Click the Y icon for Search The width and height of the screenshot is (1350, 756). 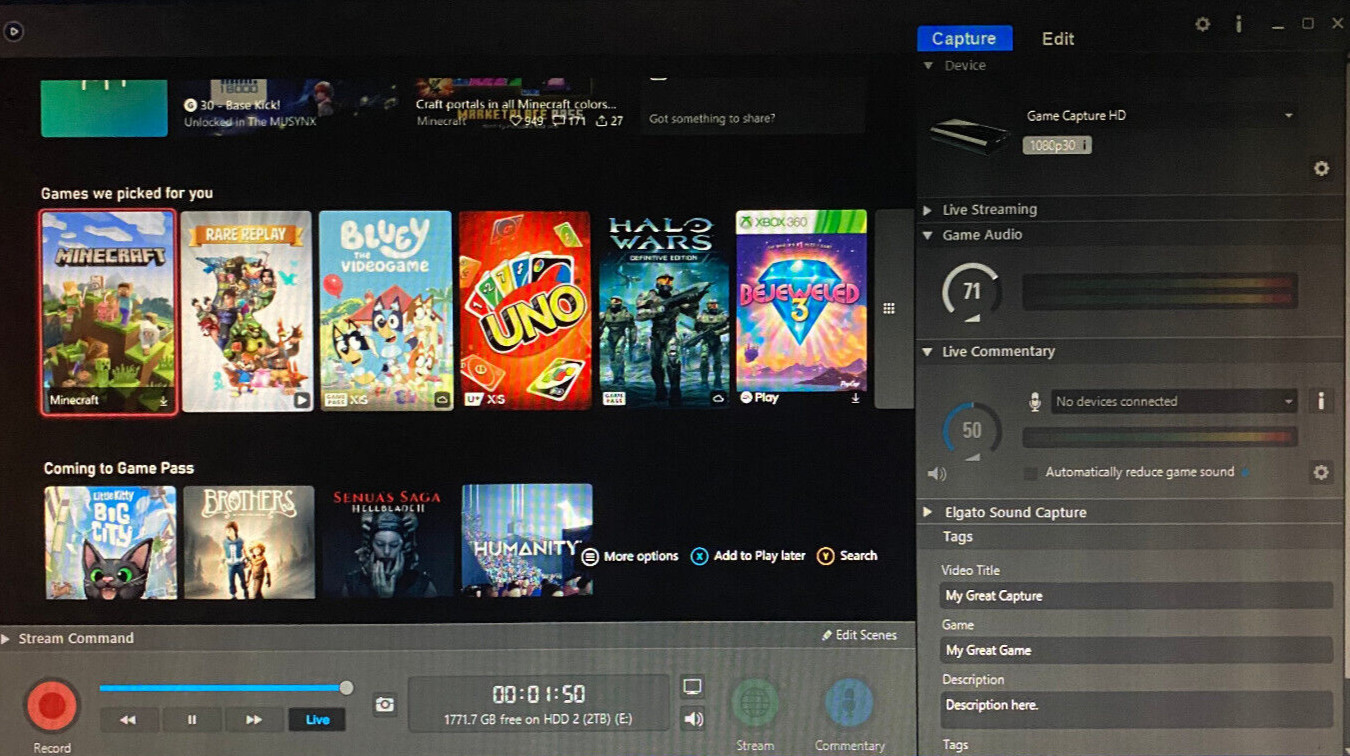[x=825, y=556]
